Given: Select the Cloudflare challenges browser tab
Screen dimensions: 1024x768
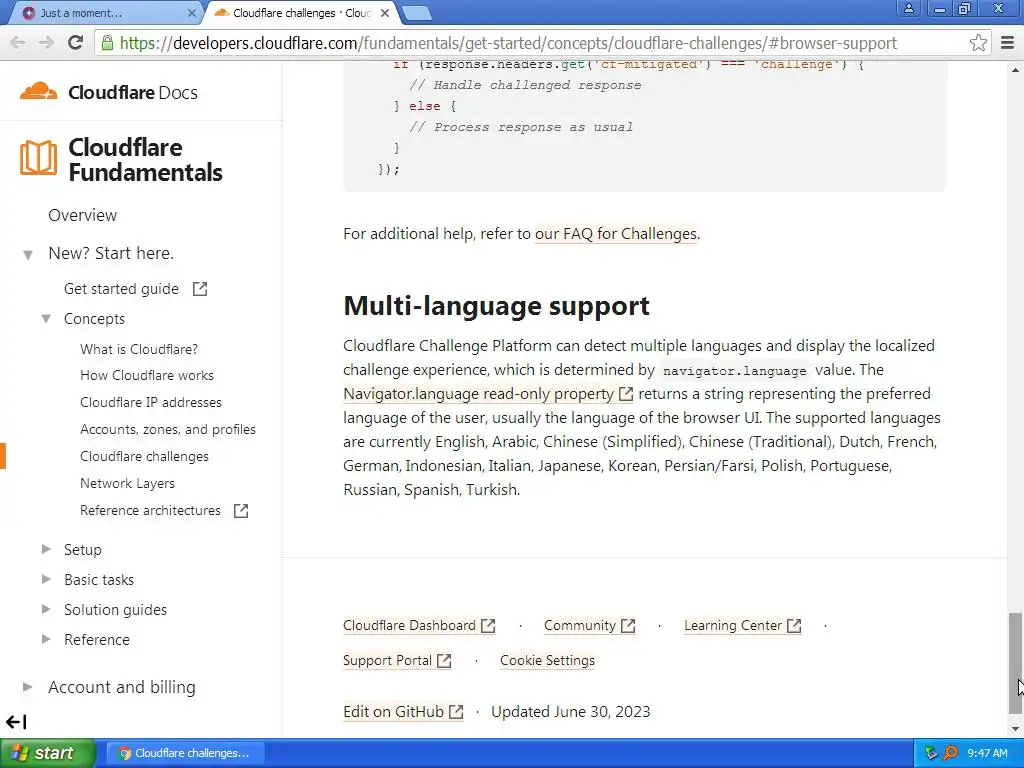Looking at the screenshot, I should pyautogui.click(x=302, y=13).
